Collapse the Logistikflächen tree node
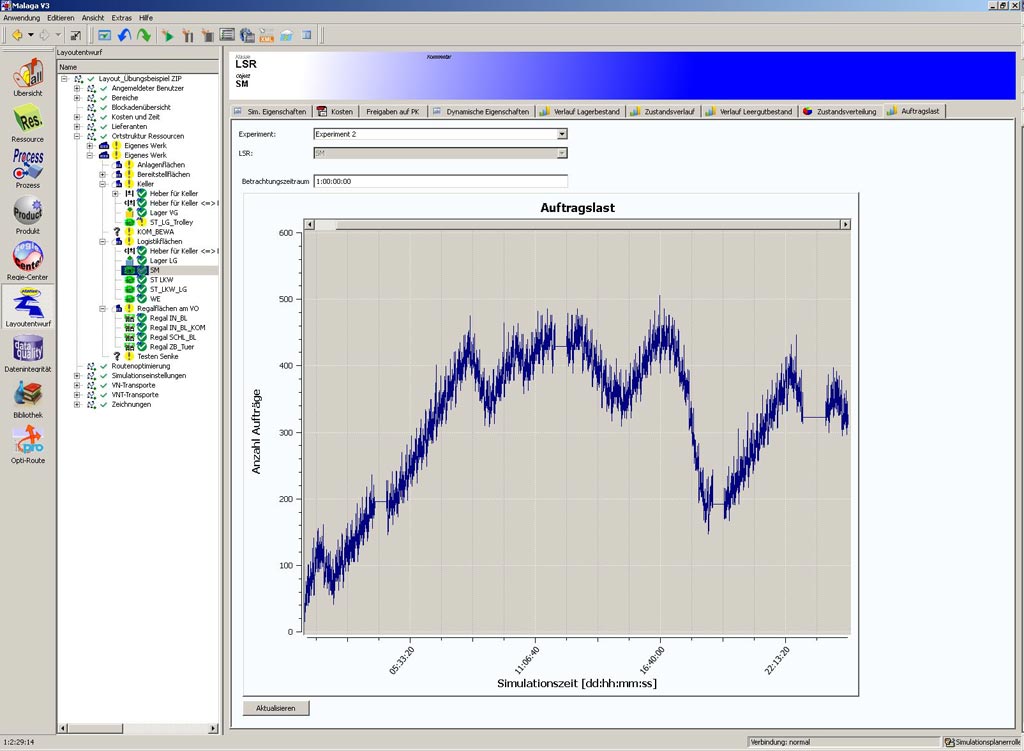The width and height of the screenshot is (1024, 751). click(x=103, y=241)
